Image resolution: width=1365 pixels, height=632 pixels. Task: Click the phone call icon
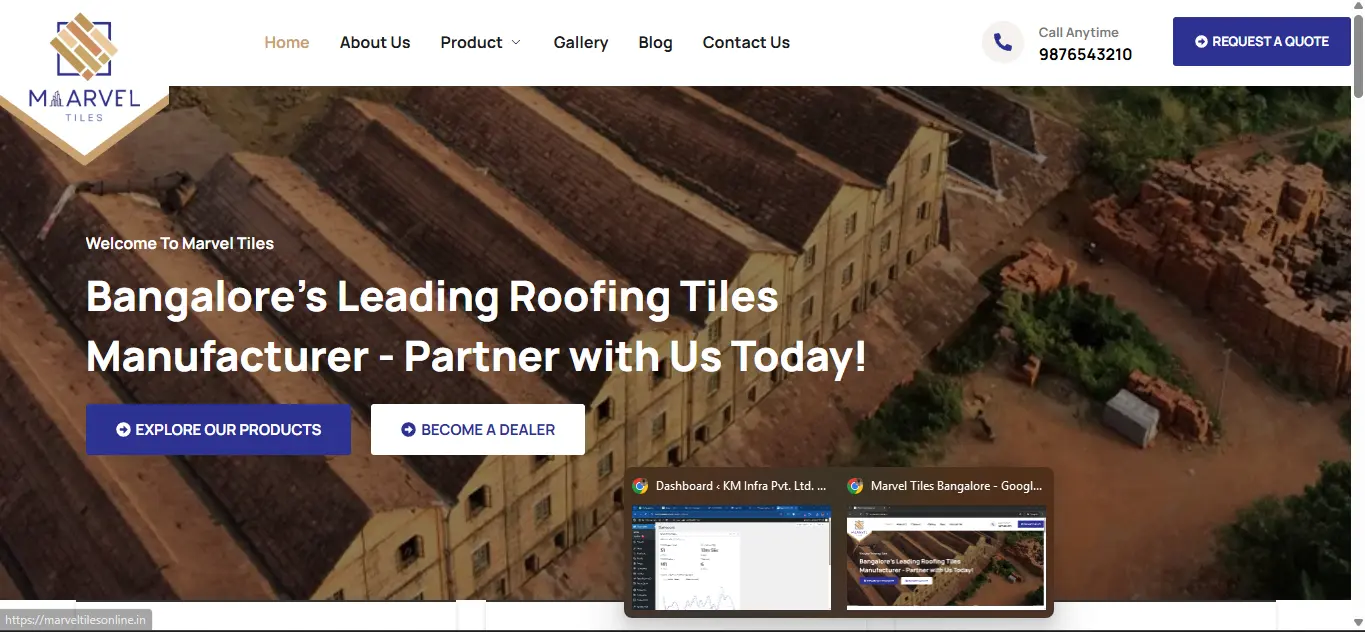[1003, 42]
